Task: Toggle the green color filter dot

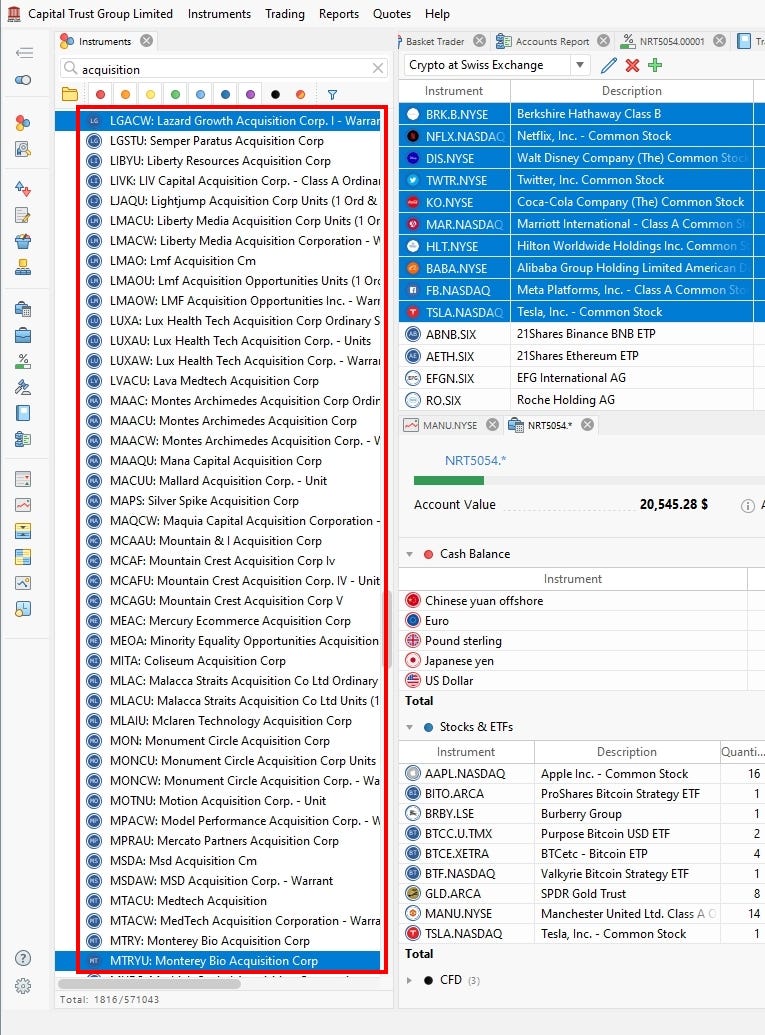Action: coord(176,94)
